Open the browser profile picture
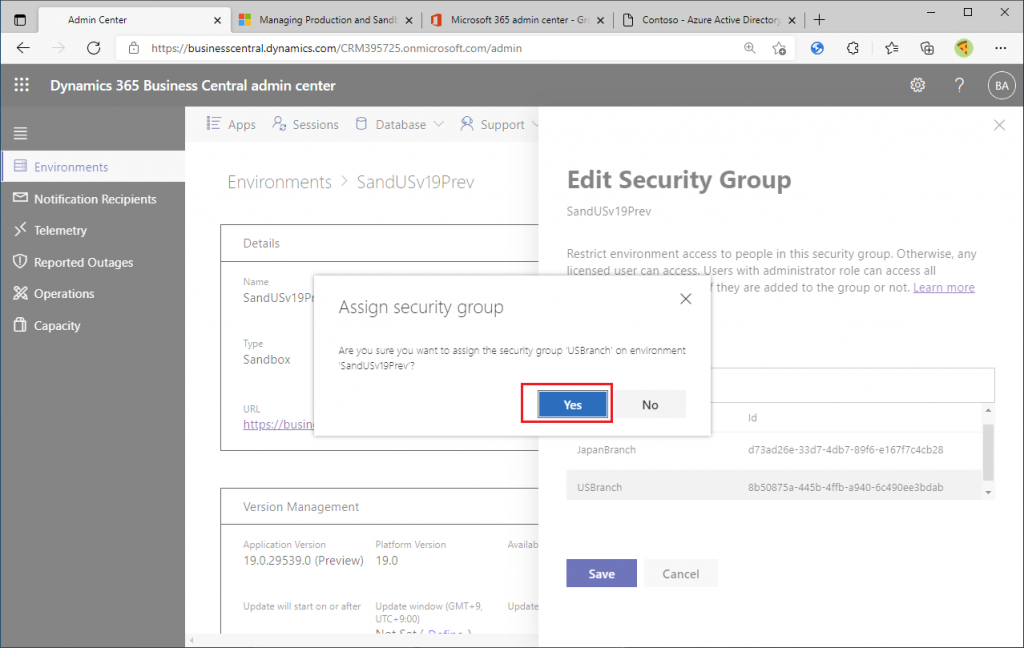This screenshot has height=648, width=1024. (963, 48)
